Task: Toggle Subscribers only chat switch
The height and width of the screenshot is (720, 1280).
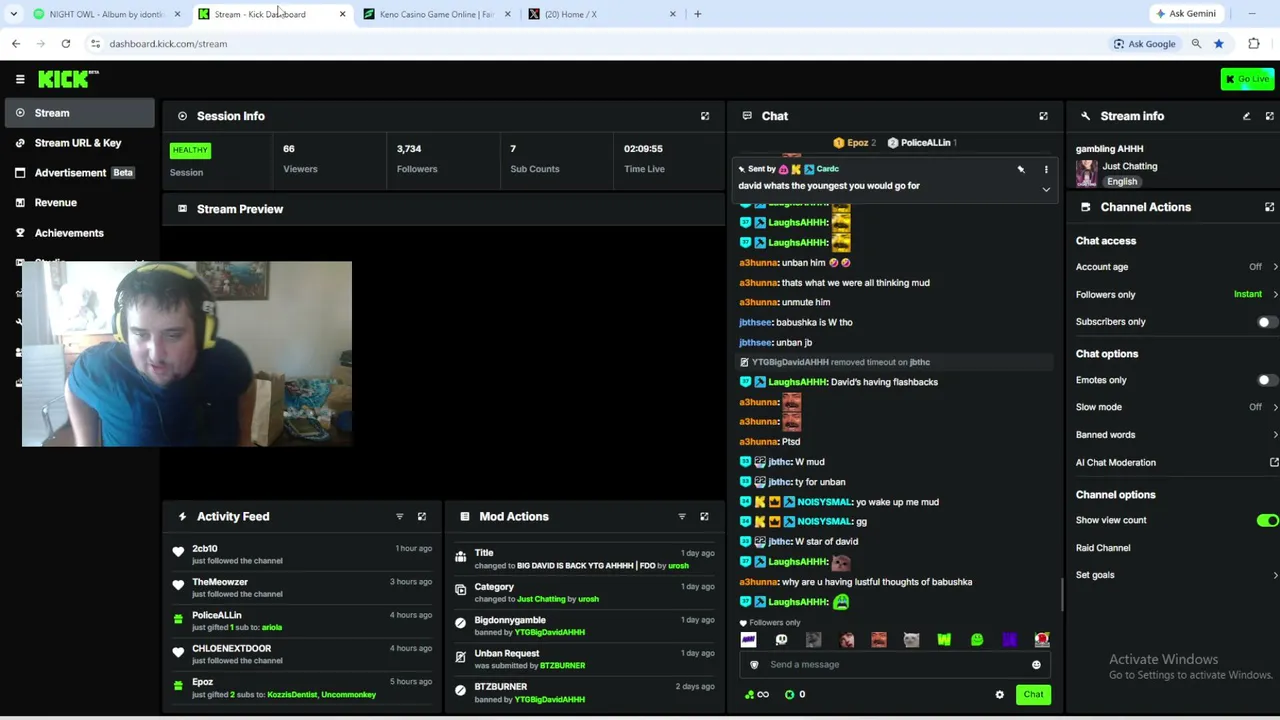Action: [1266, 322]
